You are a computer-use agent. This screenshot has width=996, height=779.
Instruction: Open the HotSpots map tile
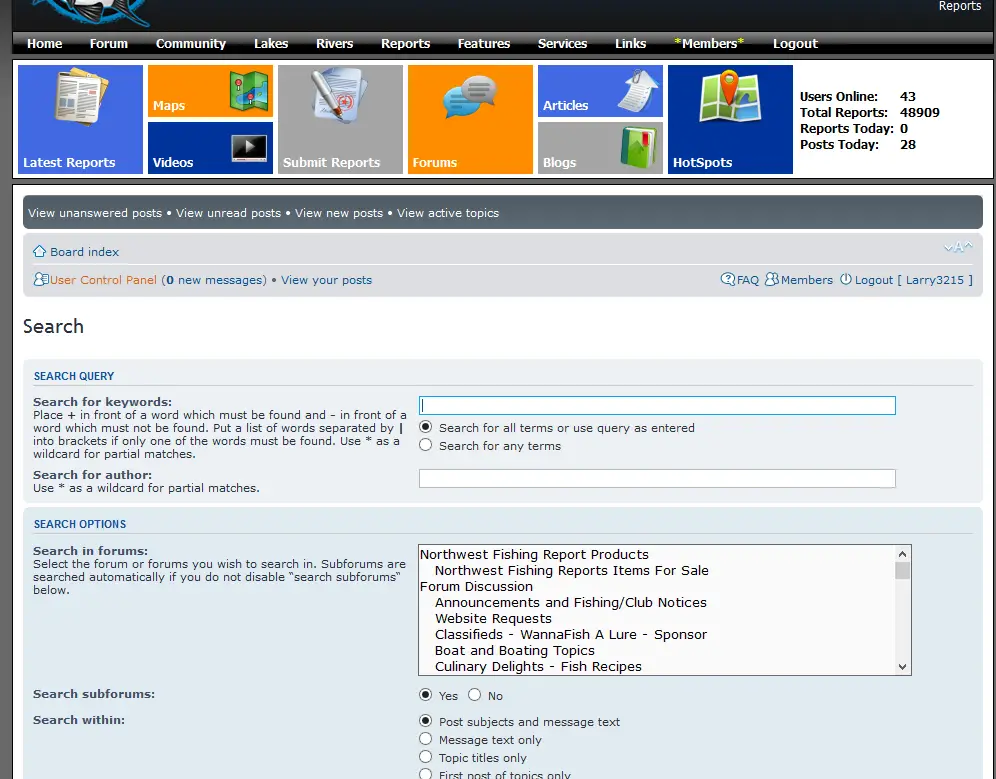click(730, 119)
